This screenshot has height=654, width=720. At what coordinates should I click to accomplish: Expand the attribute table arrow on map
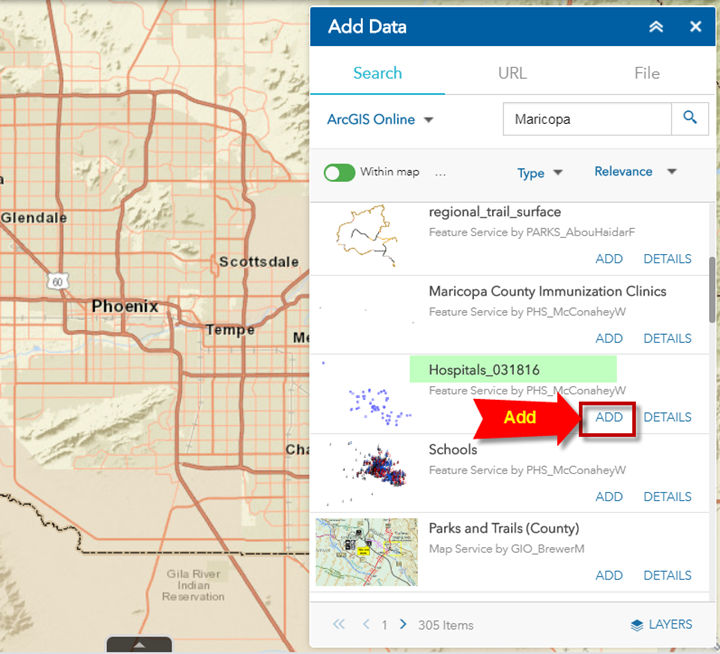[x=140, y=645]
